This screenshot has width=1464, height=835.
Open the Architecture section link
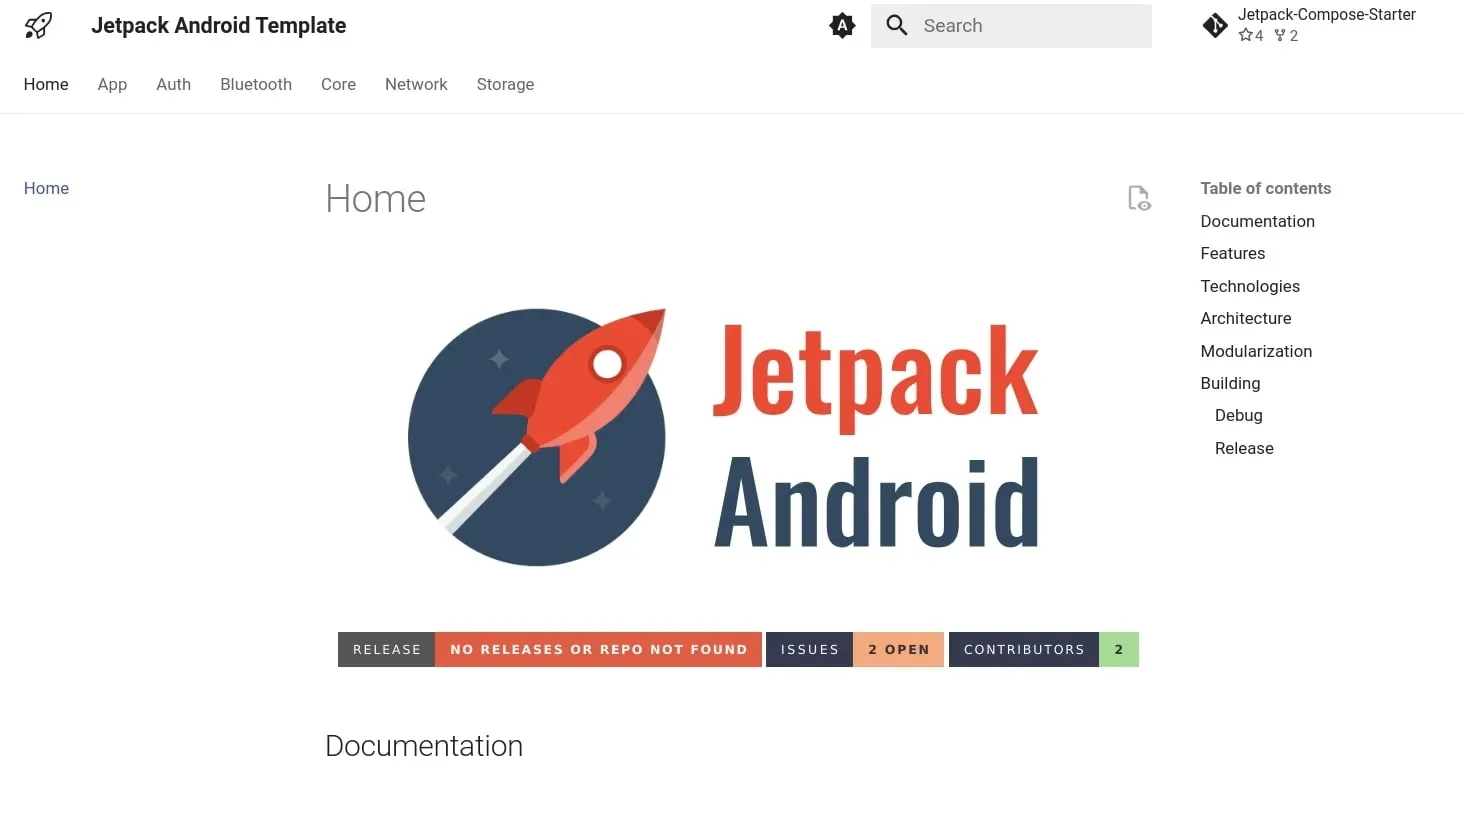pyautogui.click(x=1246, y=318)
